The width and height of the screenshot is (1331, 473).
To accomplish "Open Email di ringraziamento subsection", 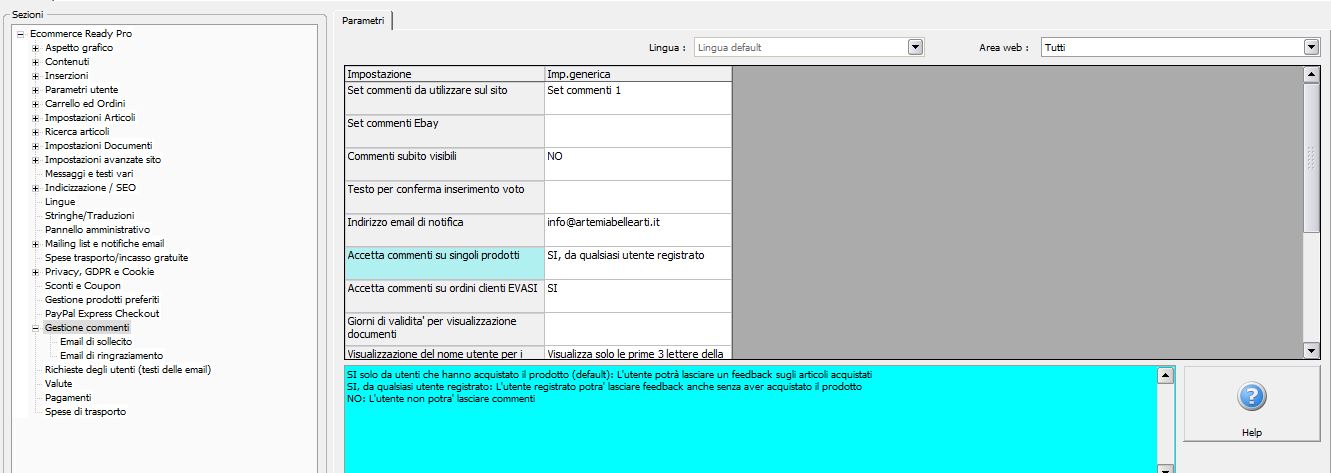I will coord(111,356).
